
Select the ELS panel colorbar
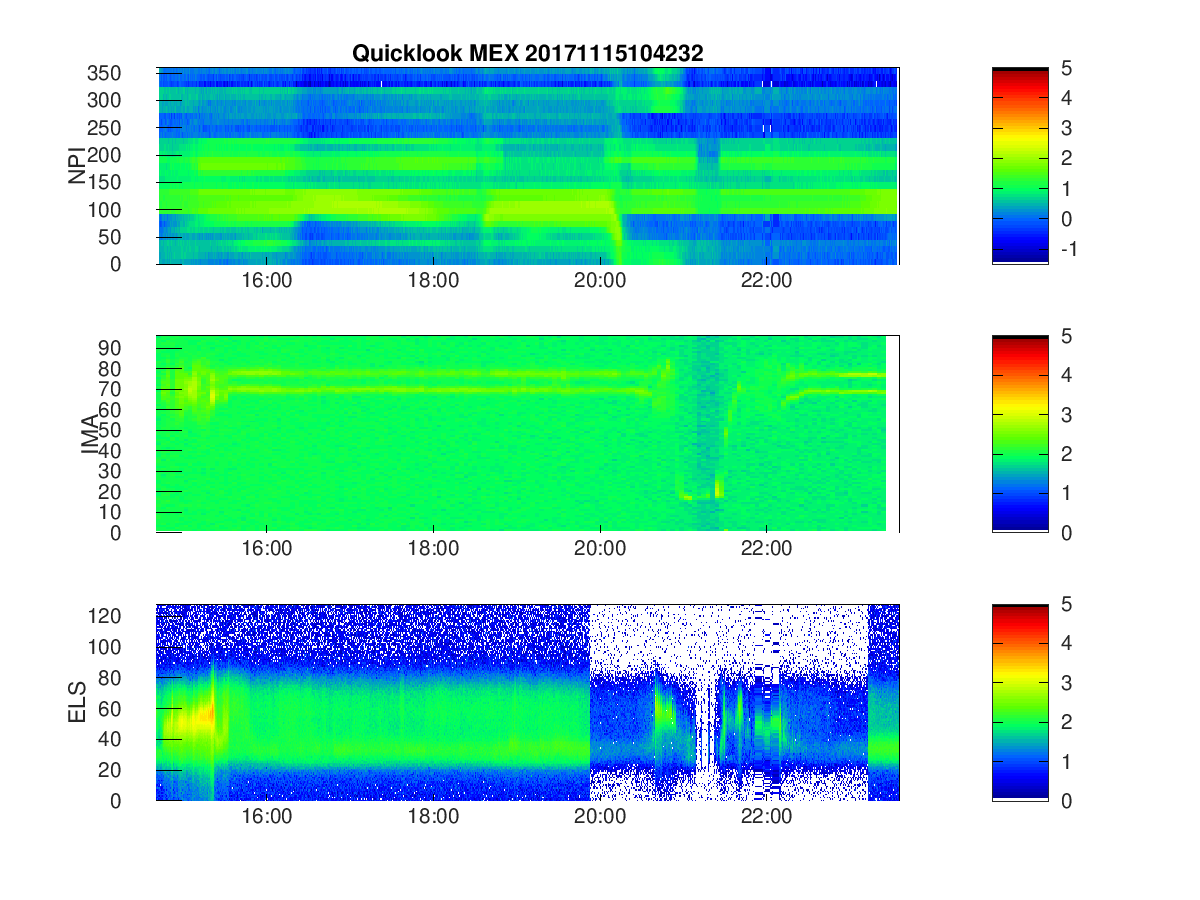tap(1020, 702)
